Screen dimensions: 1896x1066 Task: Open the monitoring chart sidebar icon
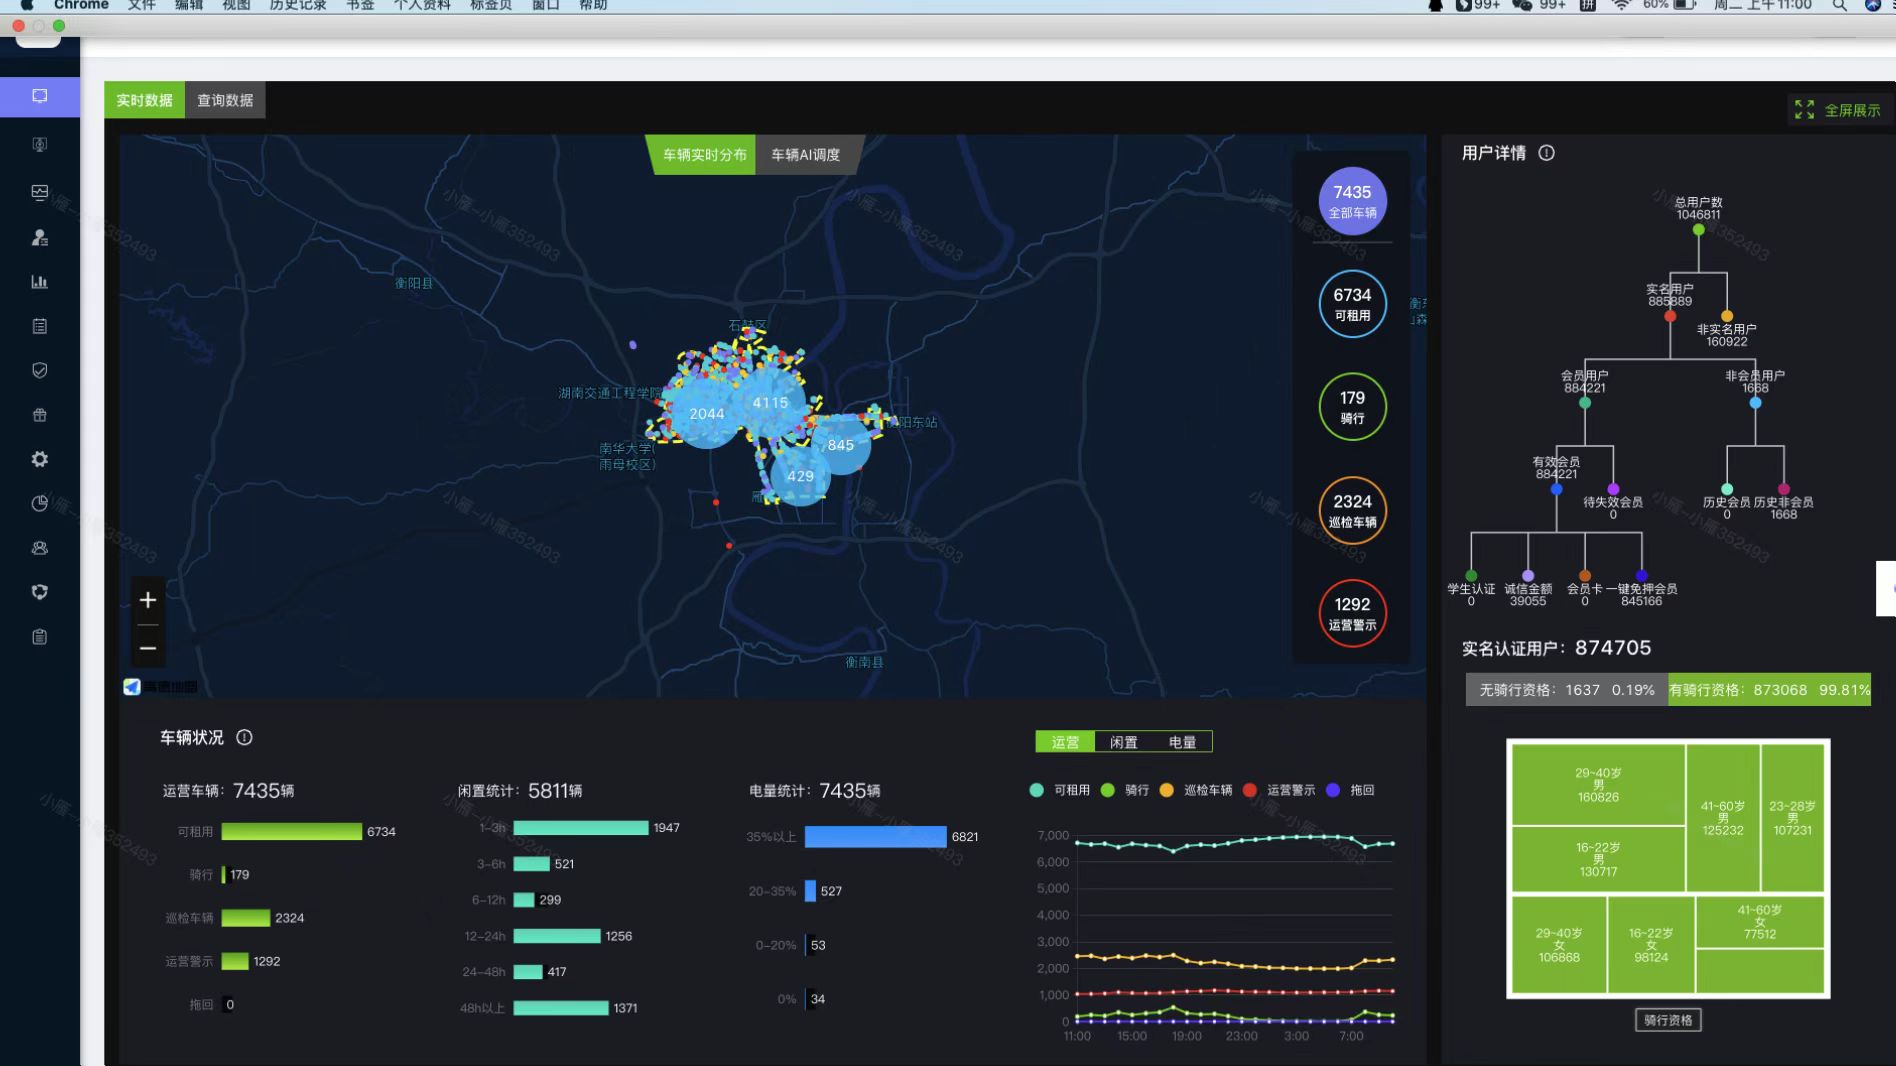click(40, 192)
